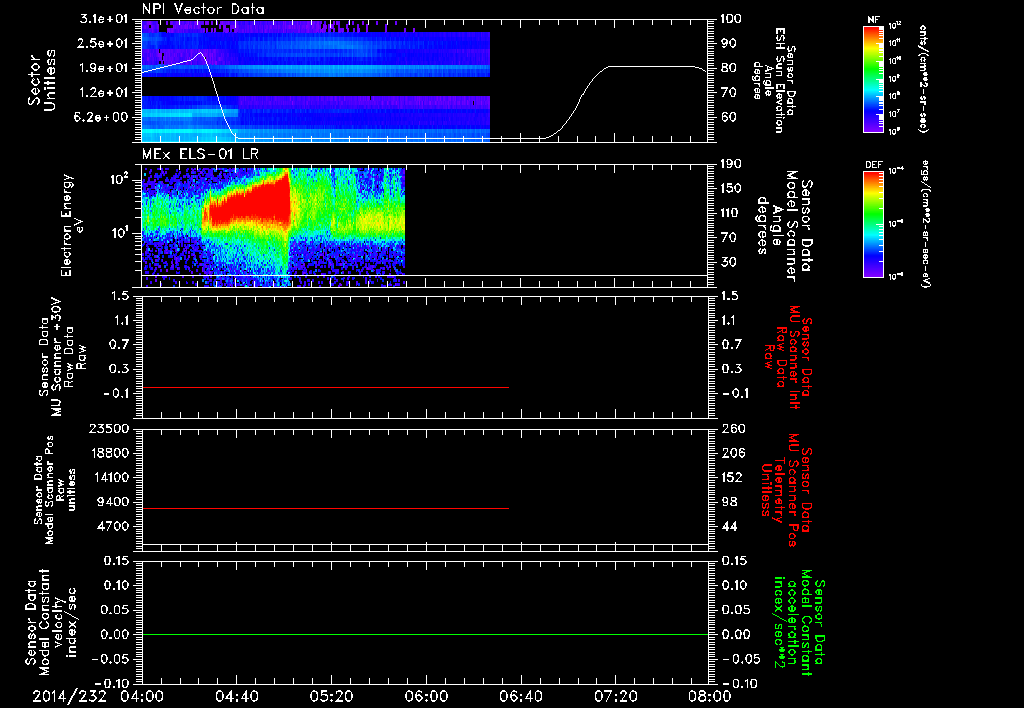This screenshot has height=708, width=1024.
Task: Click the 06:00 time axis label
Action: [x=426, y=696]
